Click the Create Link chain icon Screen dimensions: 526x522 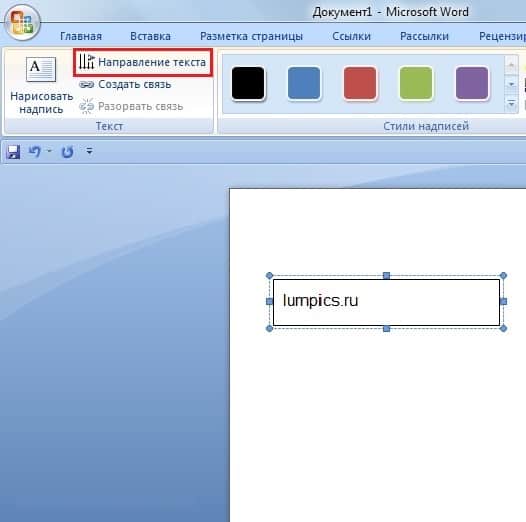[87, 85]
